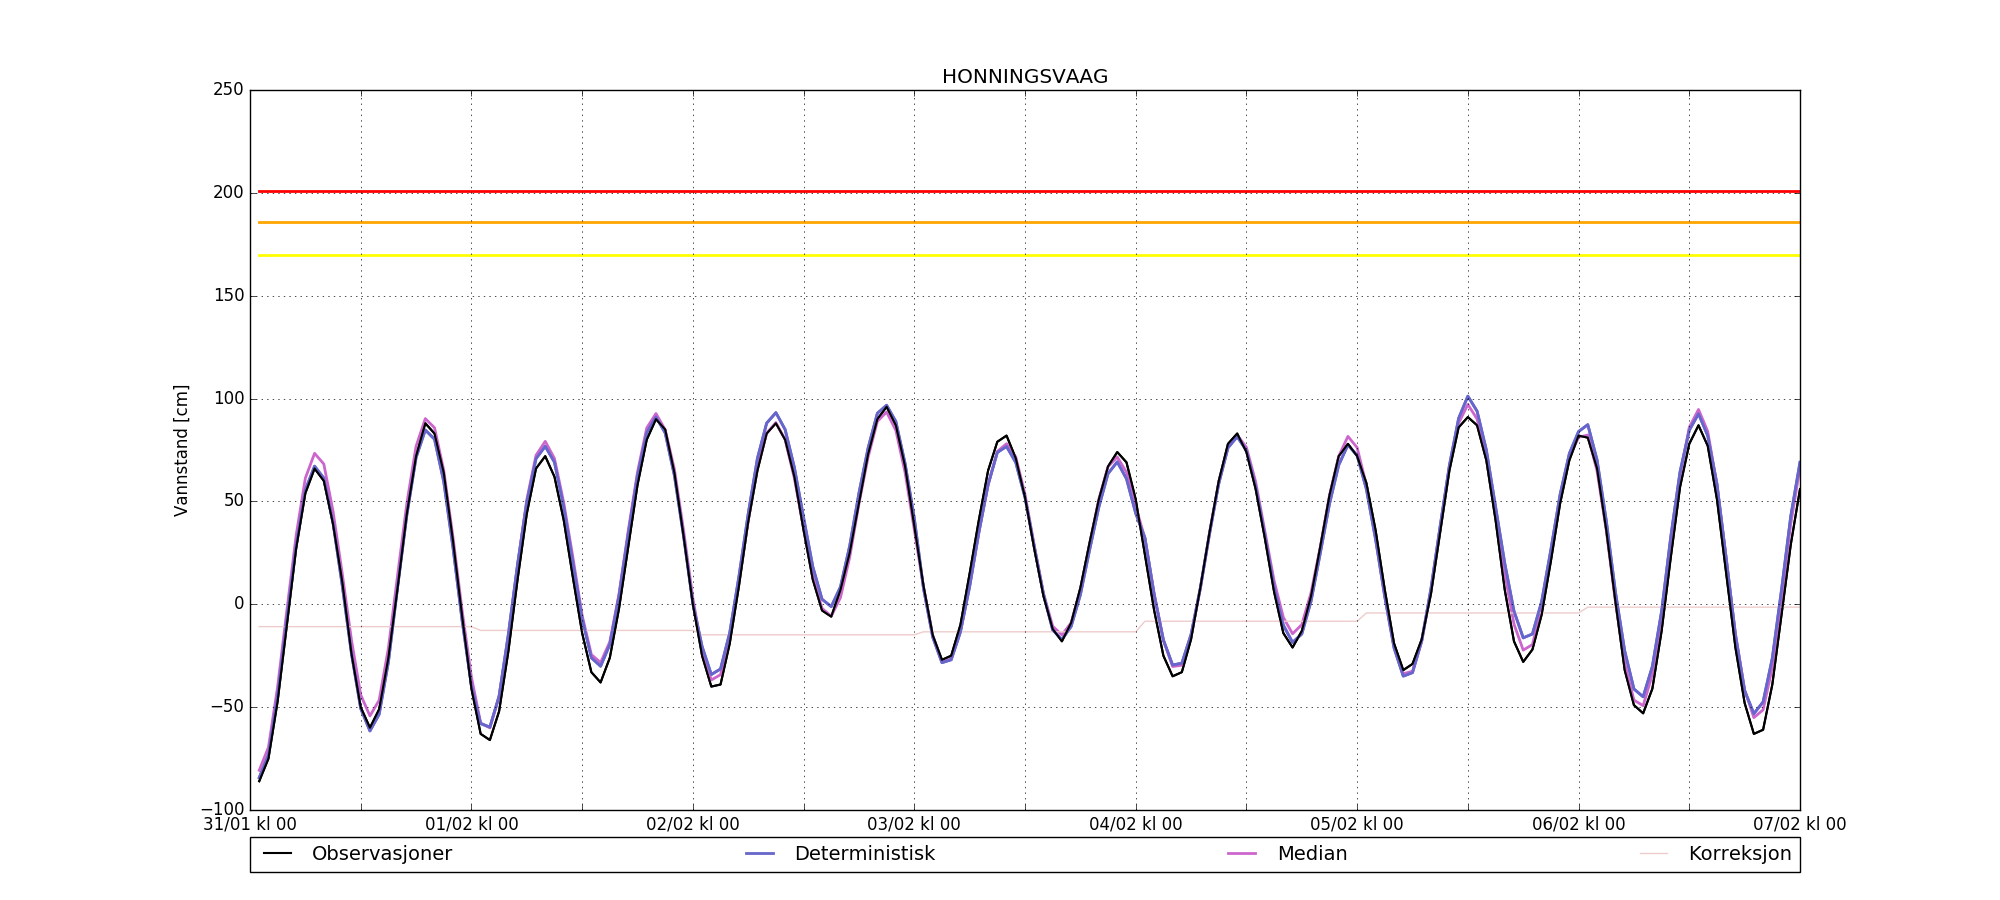The image size is (2000, 900).
Task: Select the Korreksjon legend label
Action: pos(1739,854)
